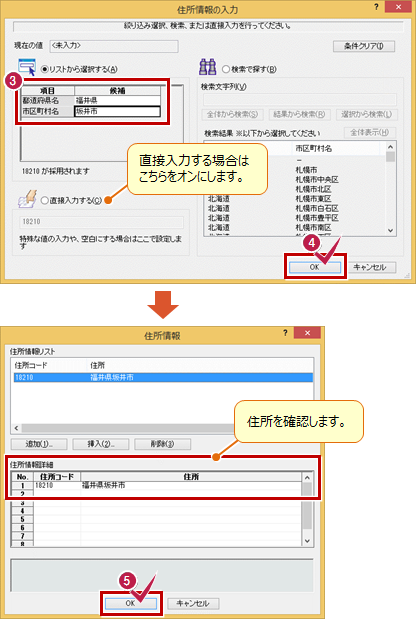Image resolution: width=416 pixels, height=619 pixels.
Task: Click the 削除(3) button
Action: (162, 444)
